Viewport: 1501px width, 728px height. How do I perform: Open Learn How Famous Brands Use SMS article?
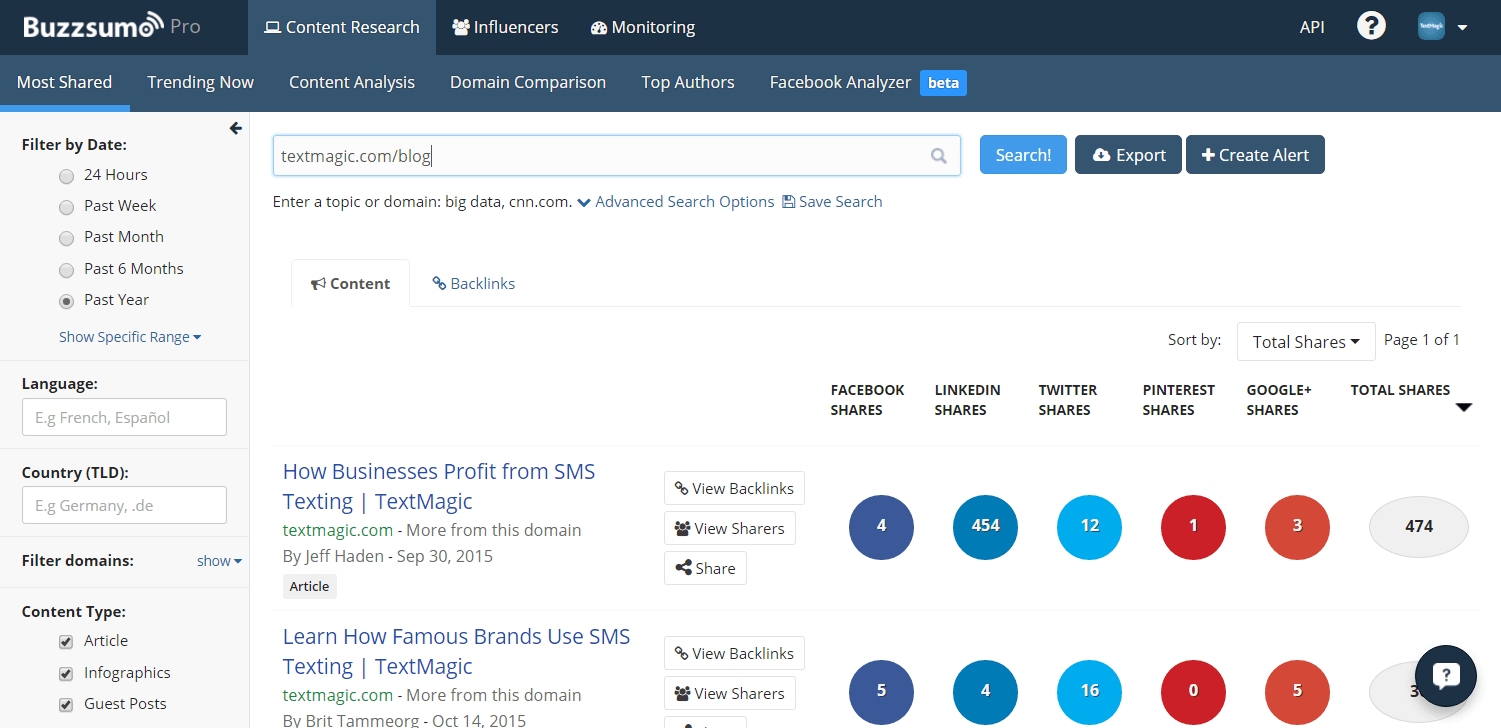coord(456,651)
